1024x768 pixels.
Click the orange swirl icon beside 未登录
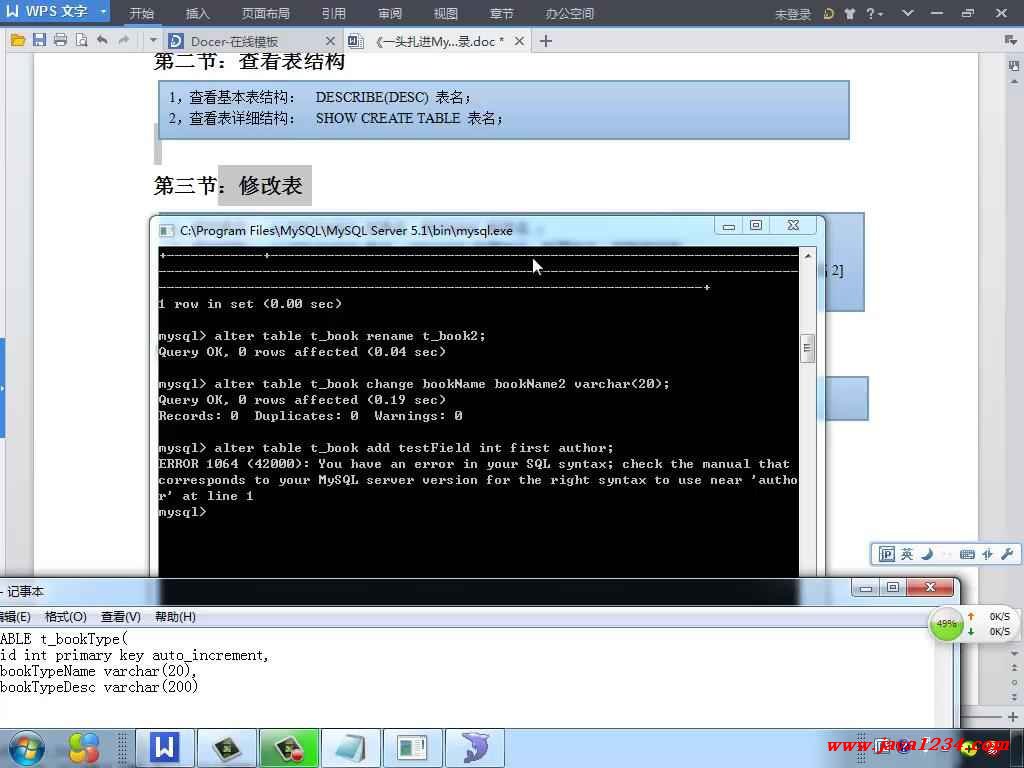click(829, 13)
